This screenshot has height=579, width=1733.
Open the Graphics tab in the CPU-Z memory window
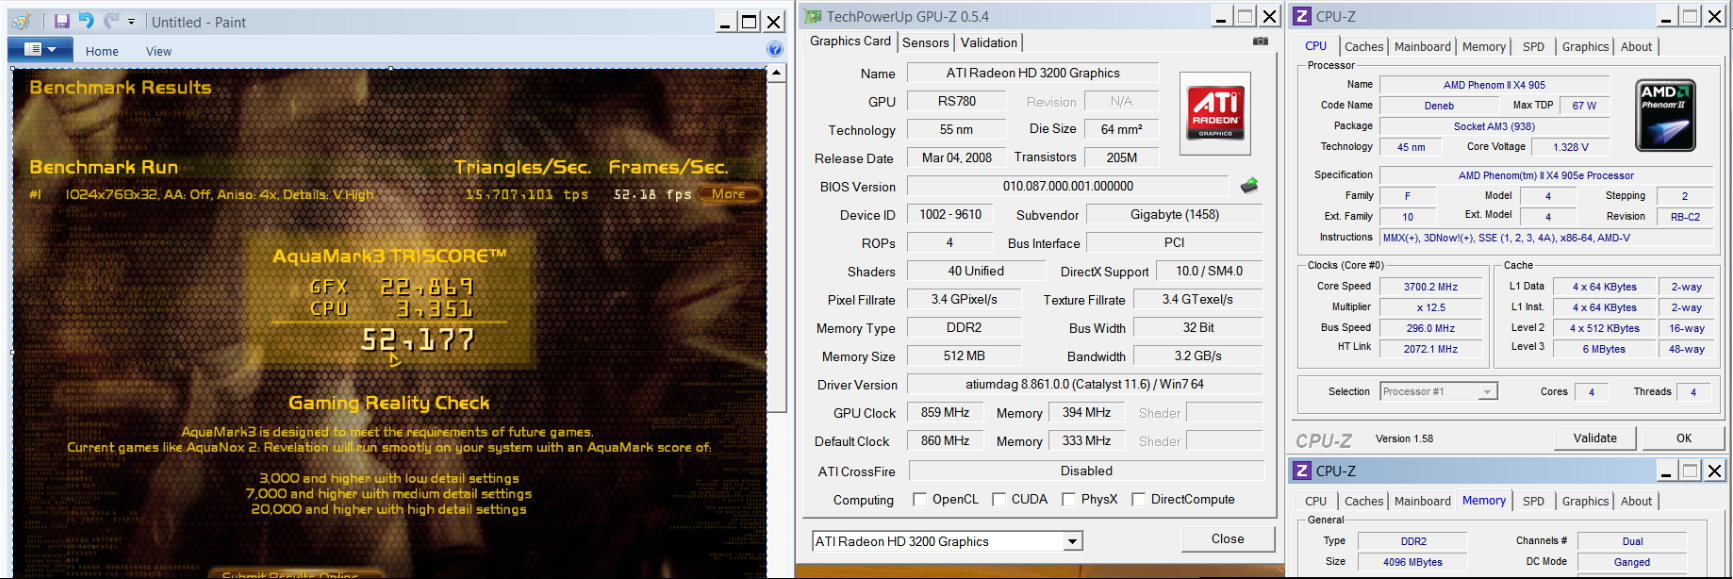click(1586, 502)
